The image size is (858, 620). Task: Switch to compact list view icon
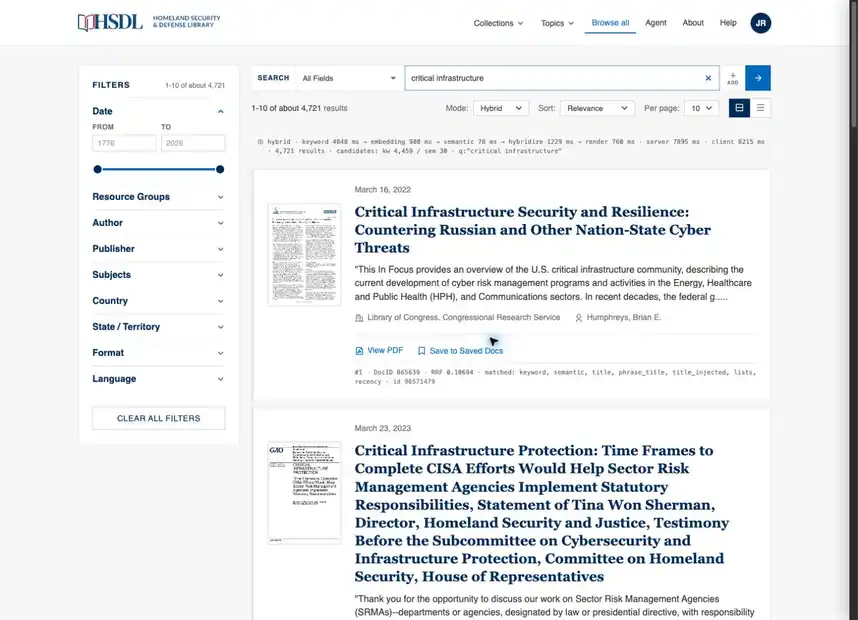pyautogui.click(x=760, y=108)
